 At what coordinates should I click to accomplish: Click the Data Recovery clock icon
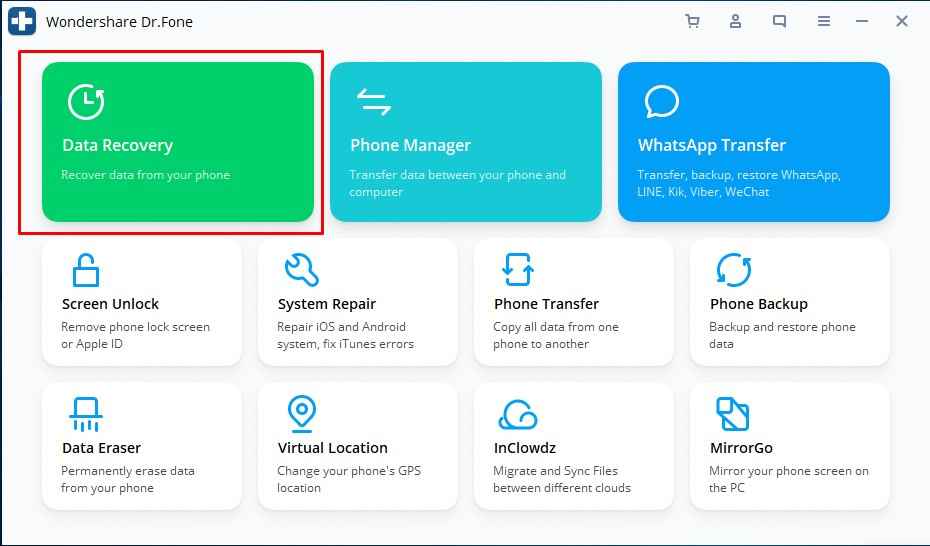(x=86, y=102)
